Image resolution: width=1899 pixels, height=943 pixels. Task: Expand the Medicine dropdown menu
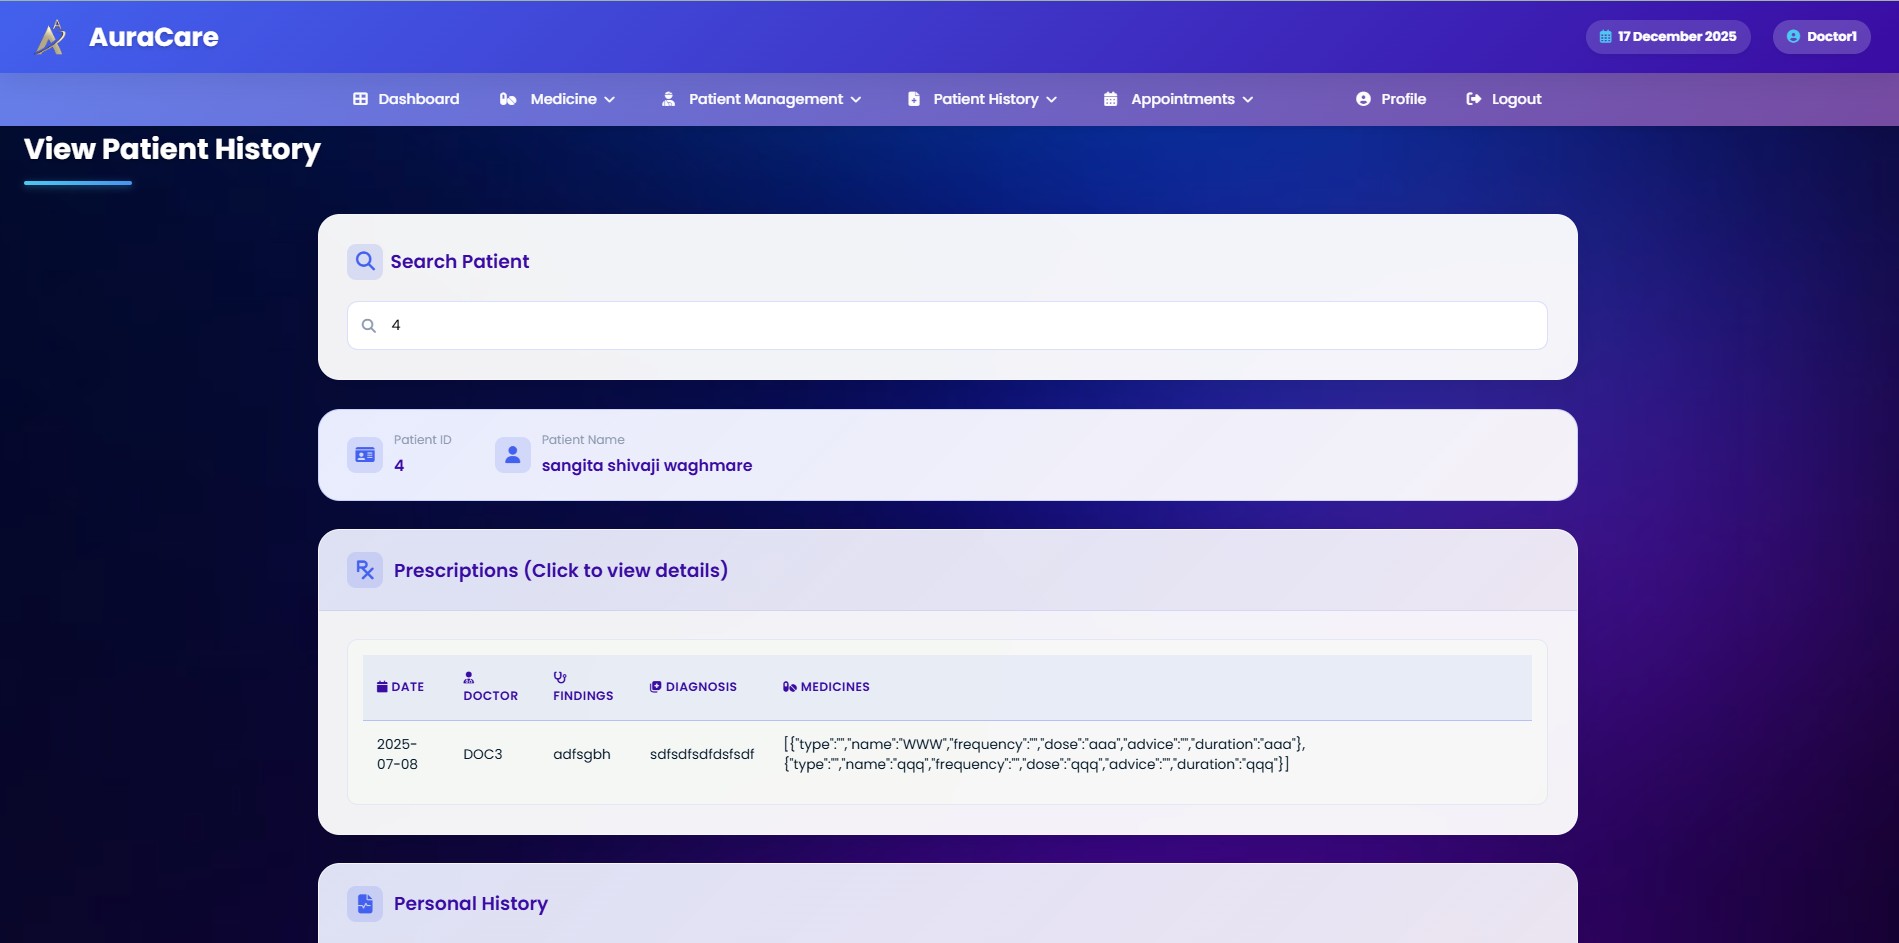tap(557, 99)
